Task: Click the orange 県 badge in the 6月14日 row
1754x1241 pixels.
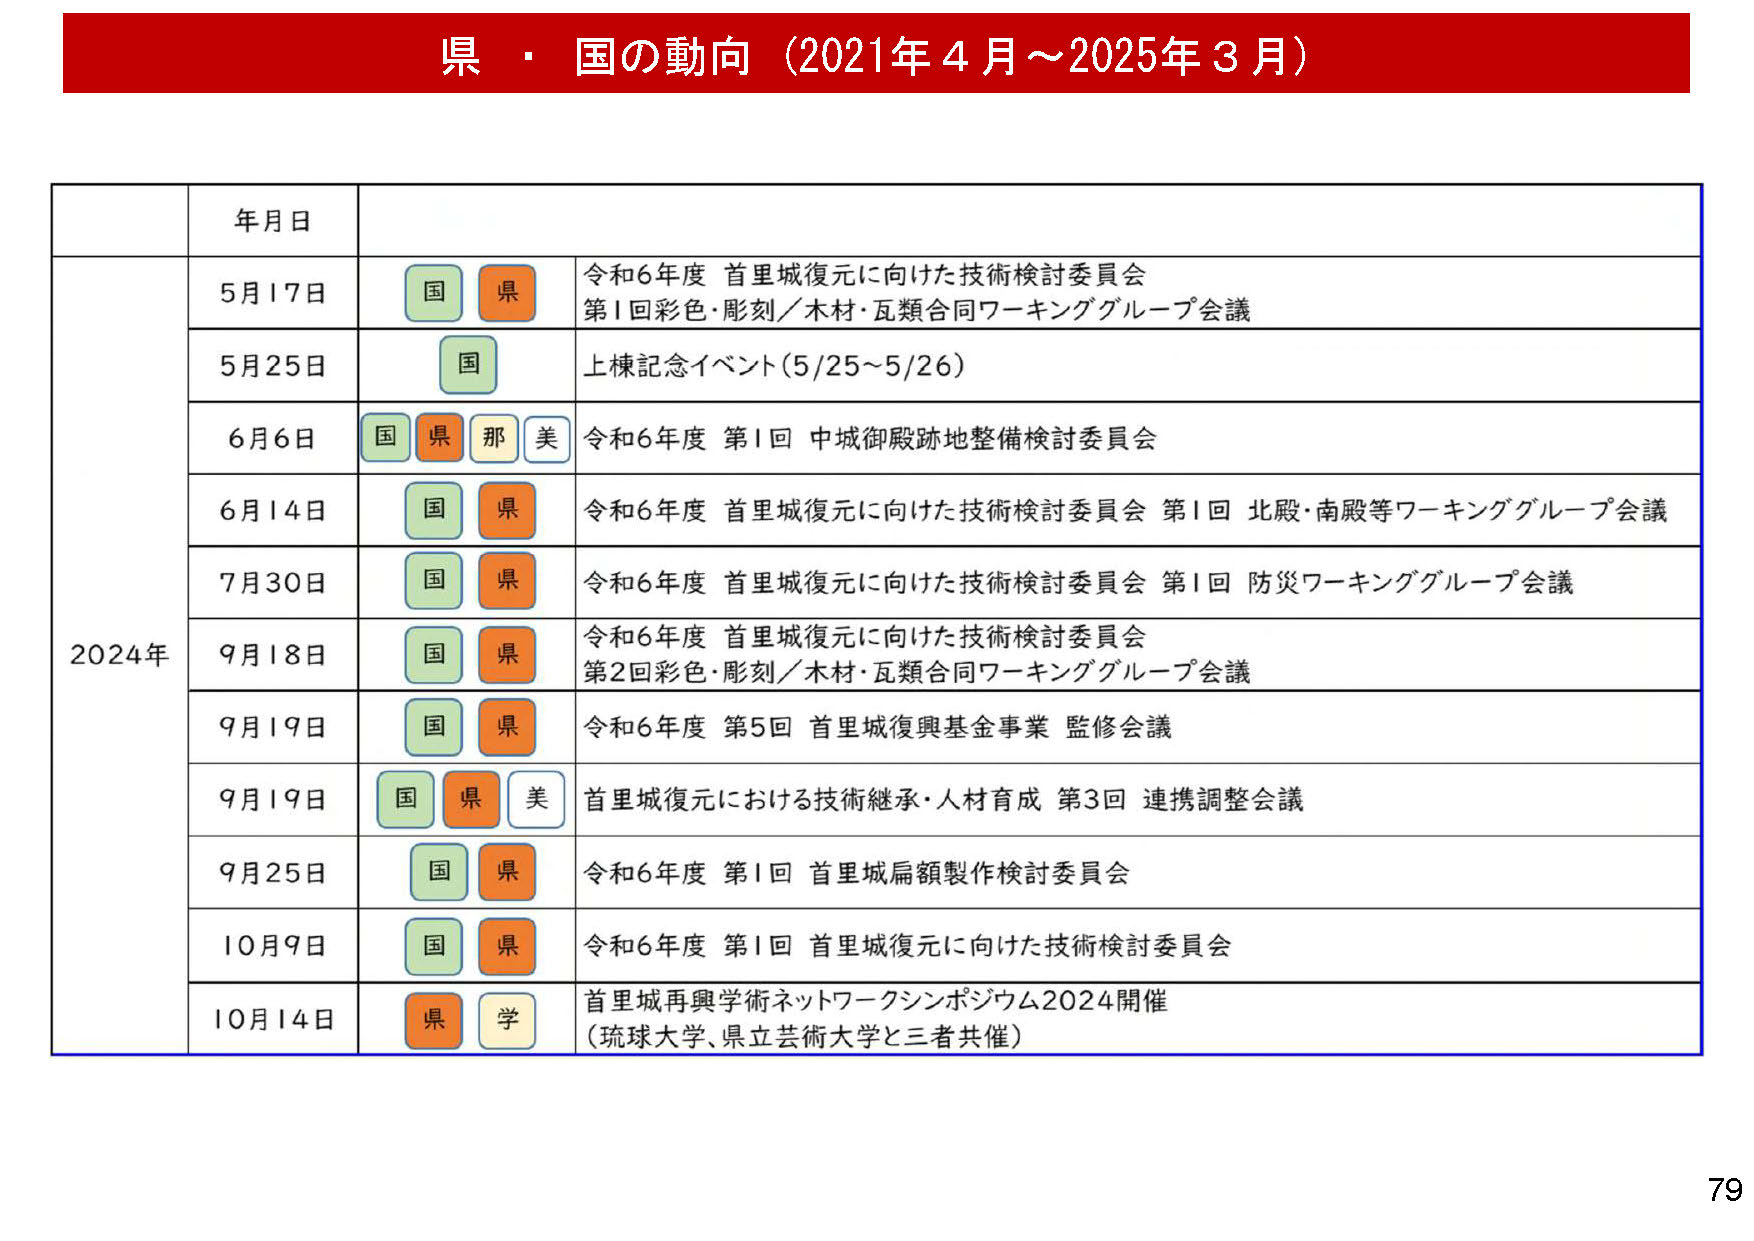Action: [507, 510]
